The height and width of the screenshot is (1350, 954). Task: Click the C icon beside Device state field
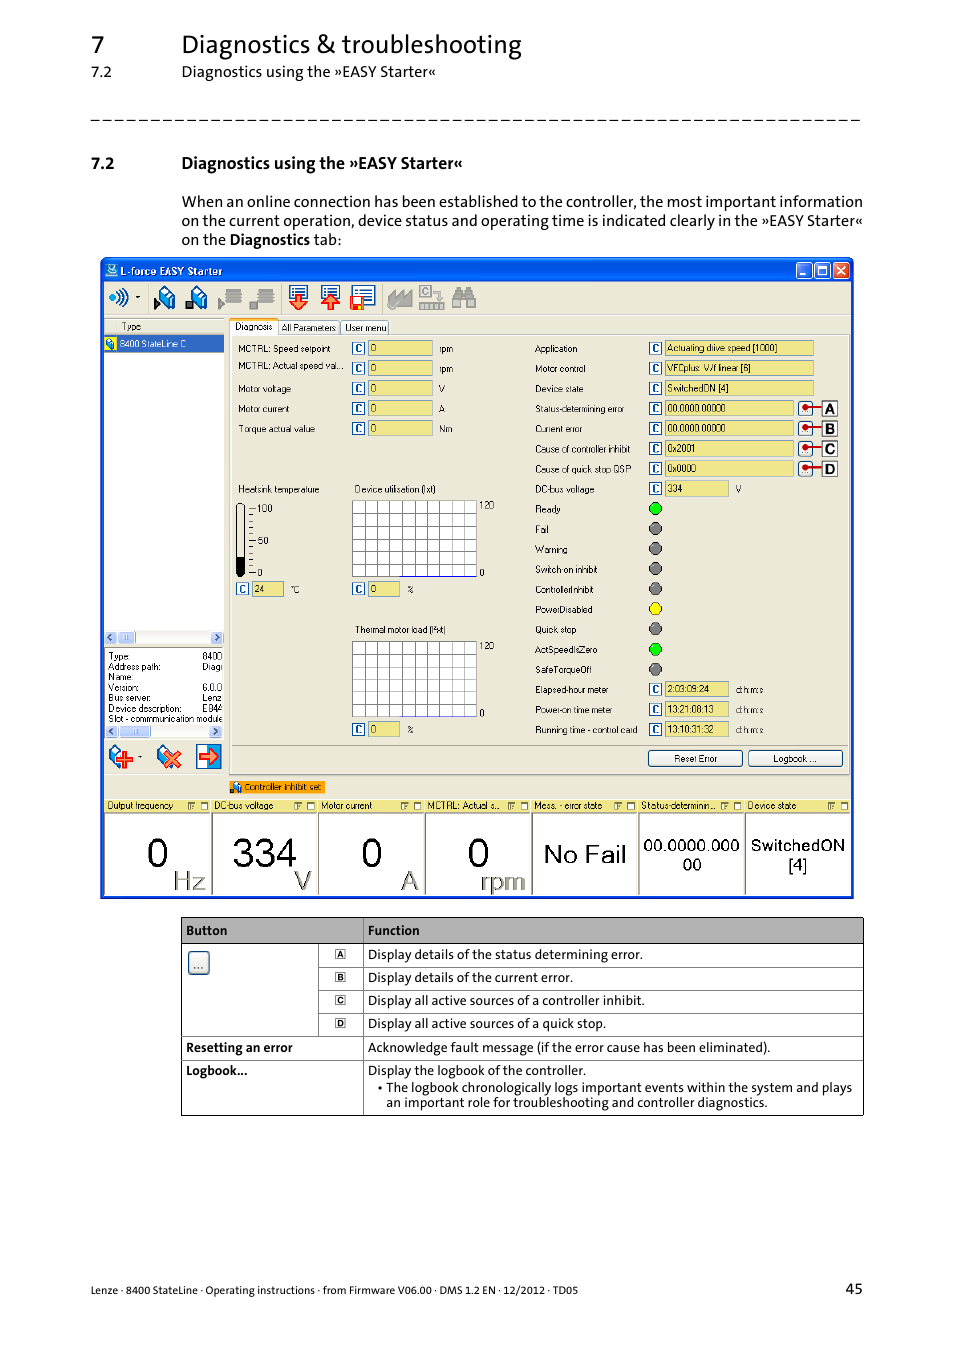[655, 389]
